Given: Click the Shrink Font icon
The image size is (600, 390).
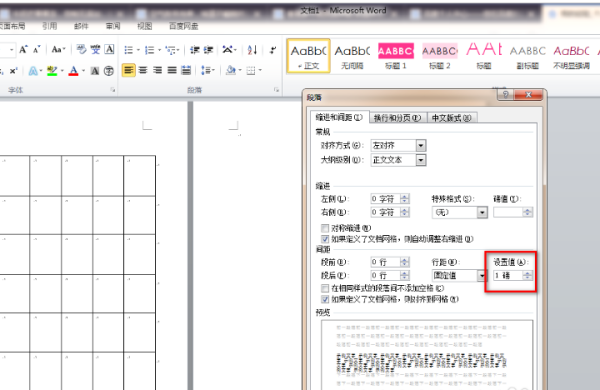Looking at the screenshot, I should pyautogui.click(x=37, y=49).
